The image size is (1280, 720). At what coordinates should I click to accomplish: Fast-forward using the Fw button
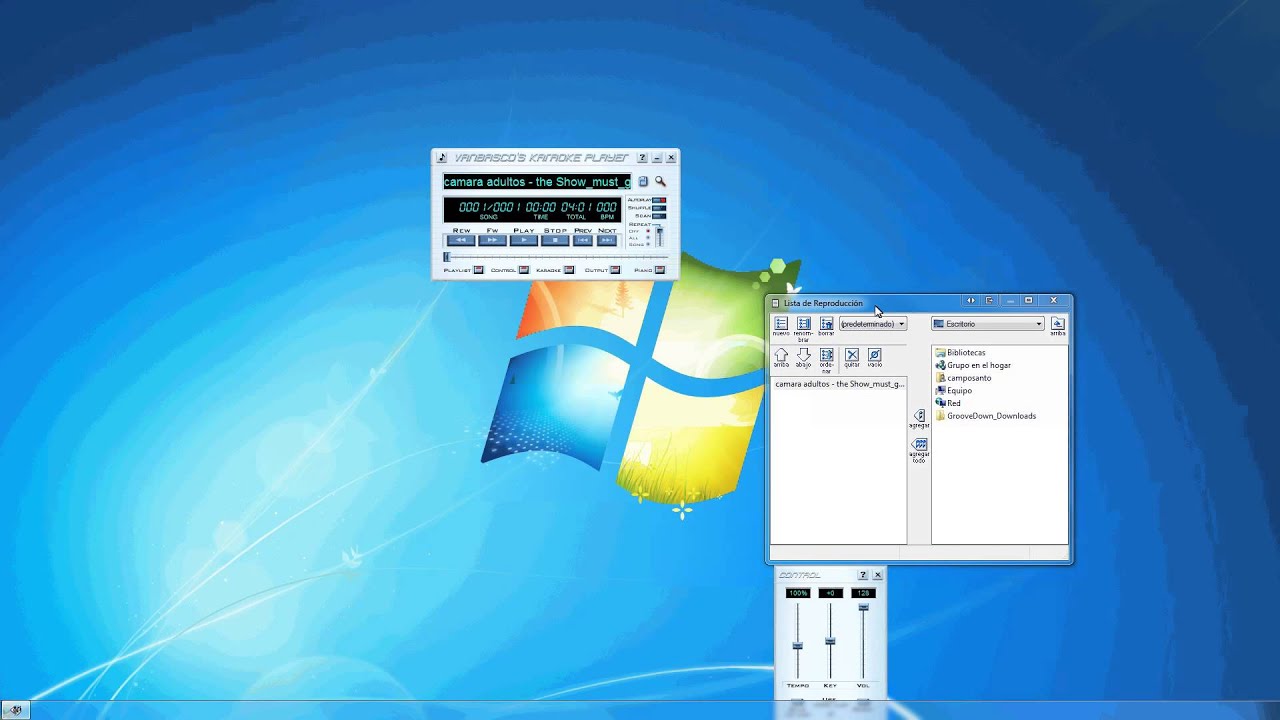492,240
